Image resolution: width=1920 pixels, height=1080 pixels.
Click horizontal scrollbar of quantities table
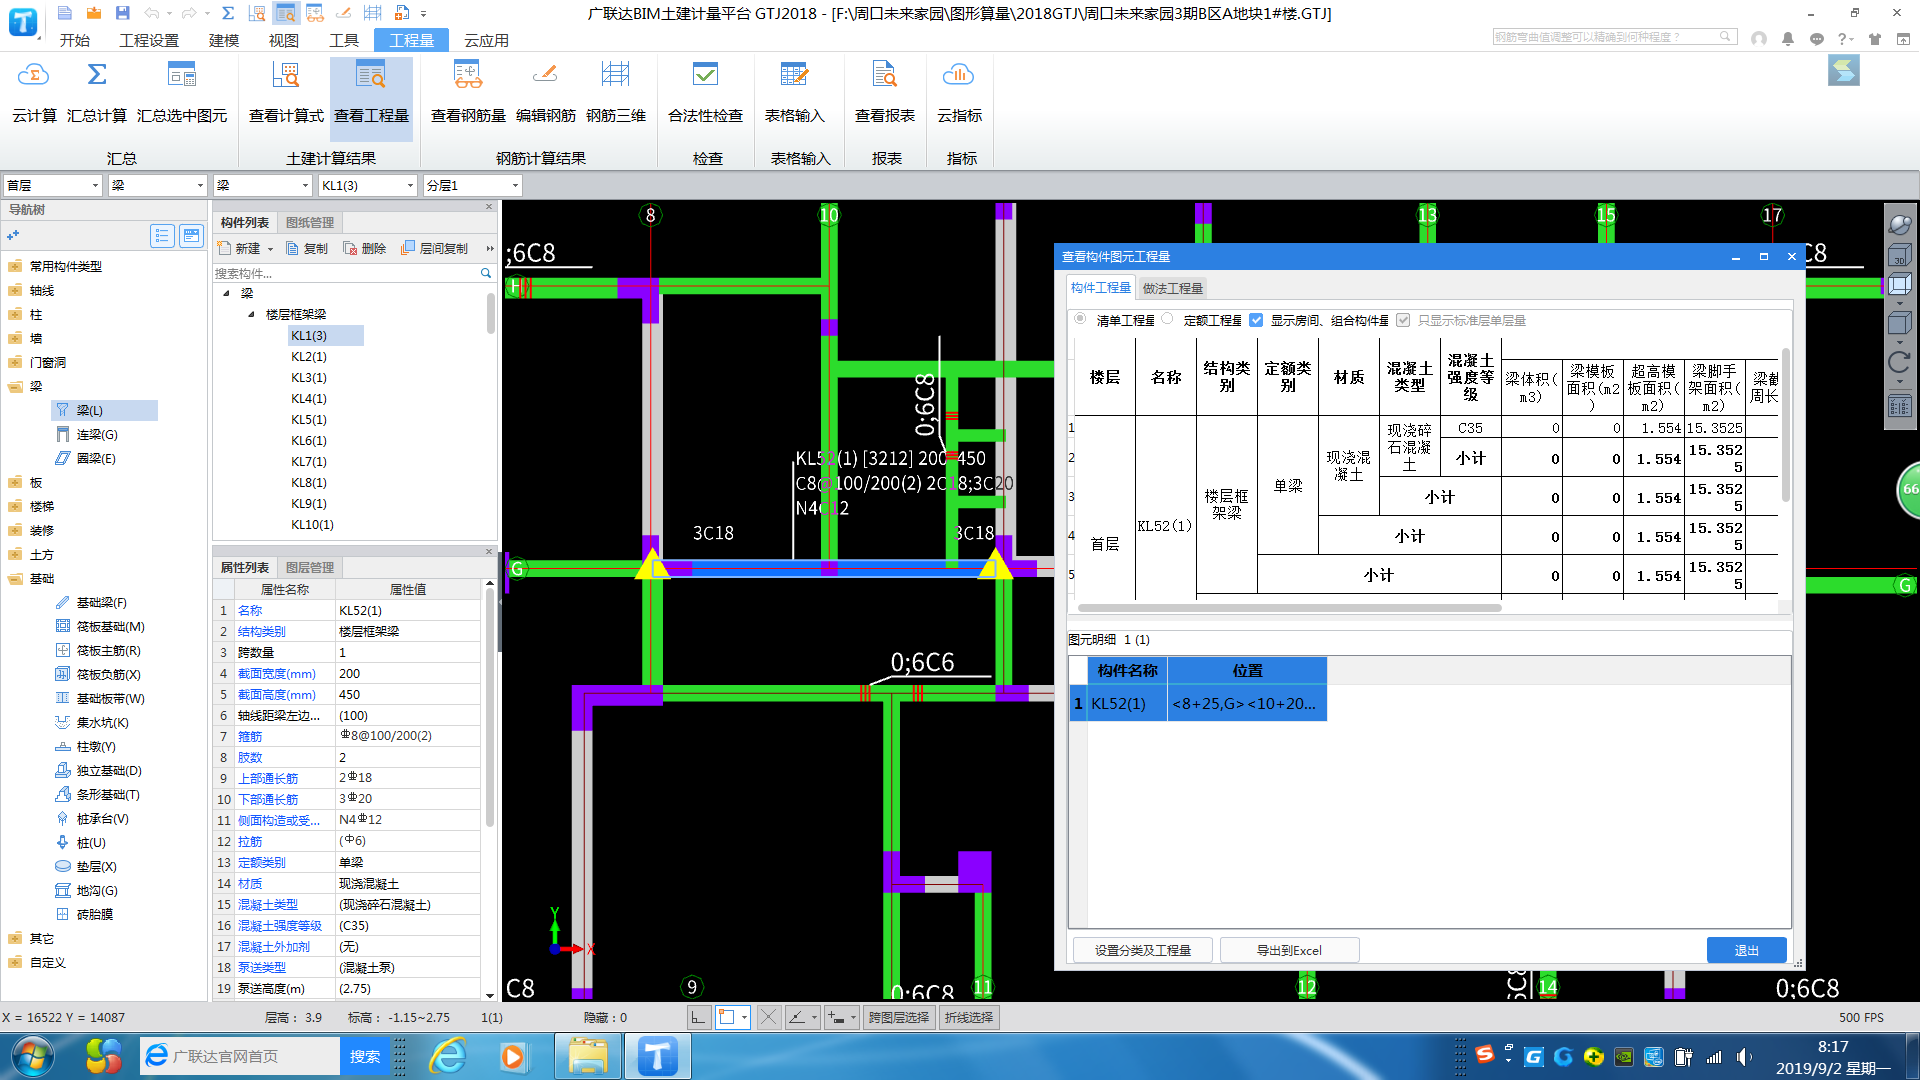(1289, 607)
